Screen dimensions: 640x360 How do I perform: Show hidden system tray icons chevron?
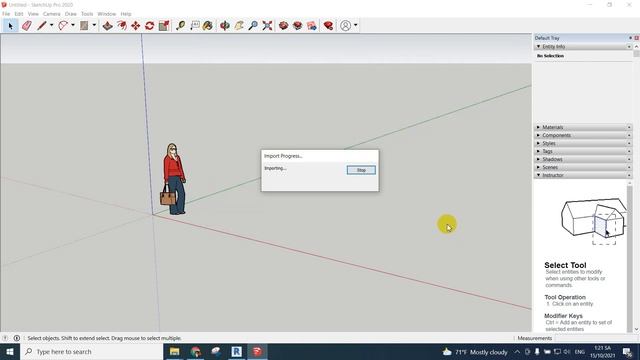[x=517, y=351]
